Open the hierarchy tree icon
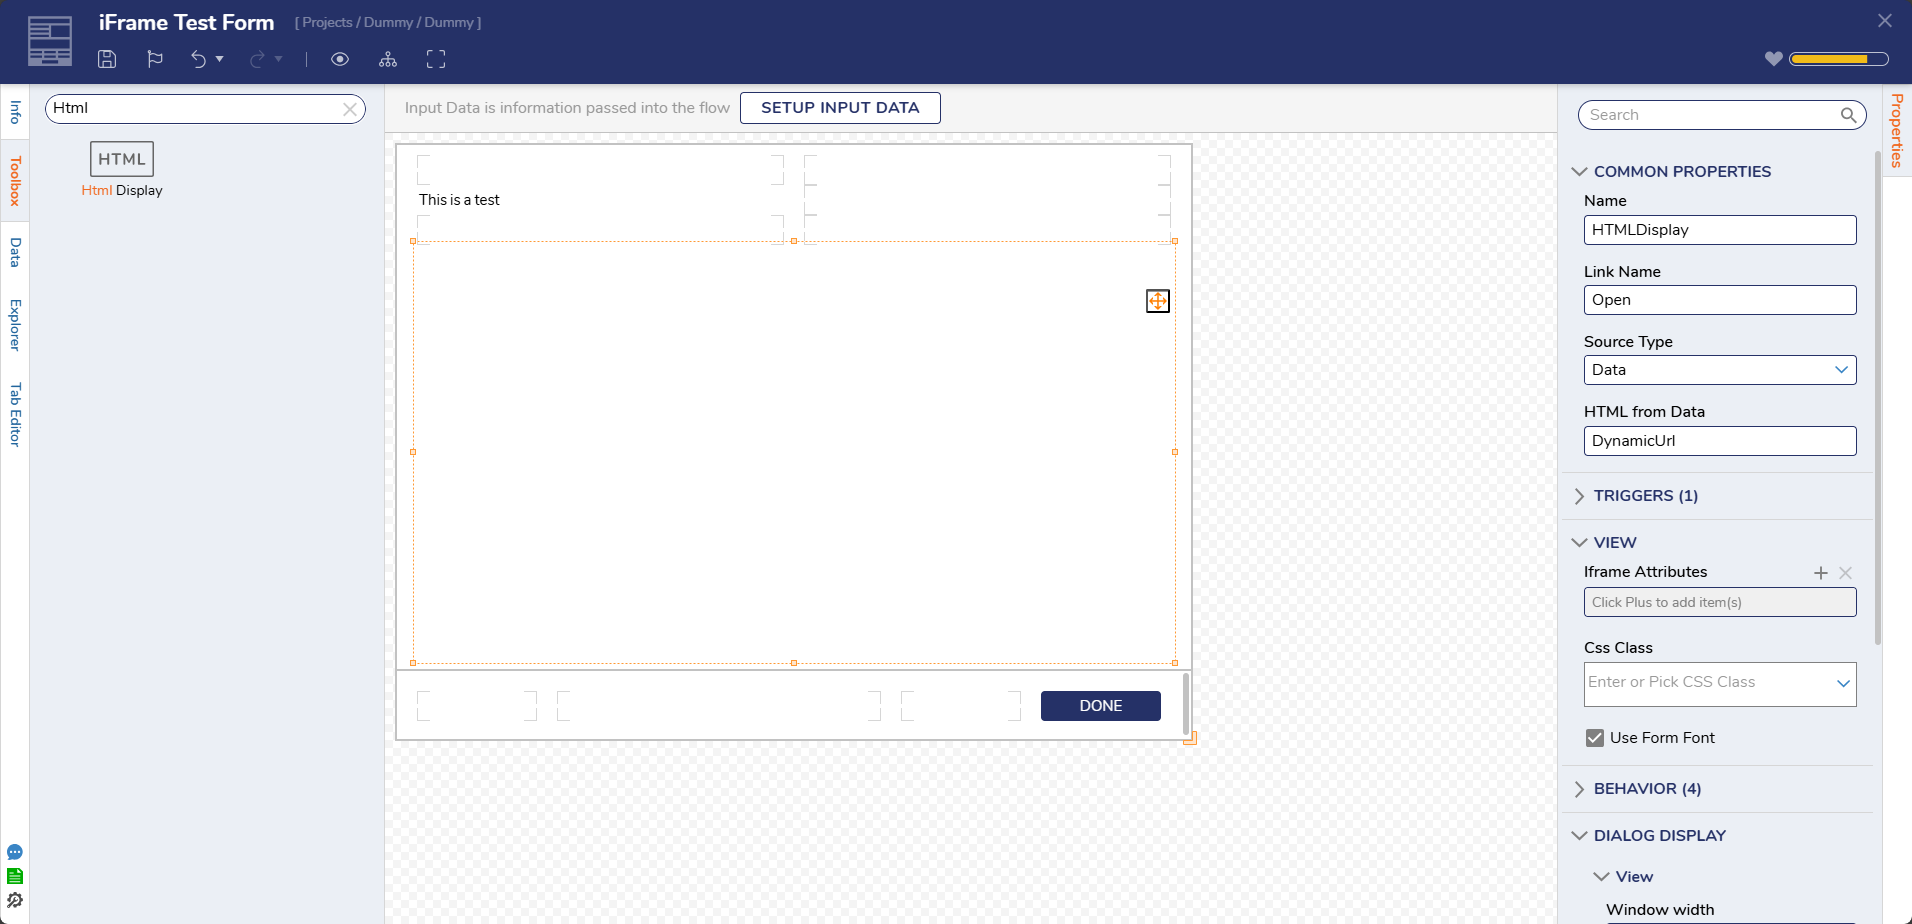 tap(388, 59)
